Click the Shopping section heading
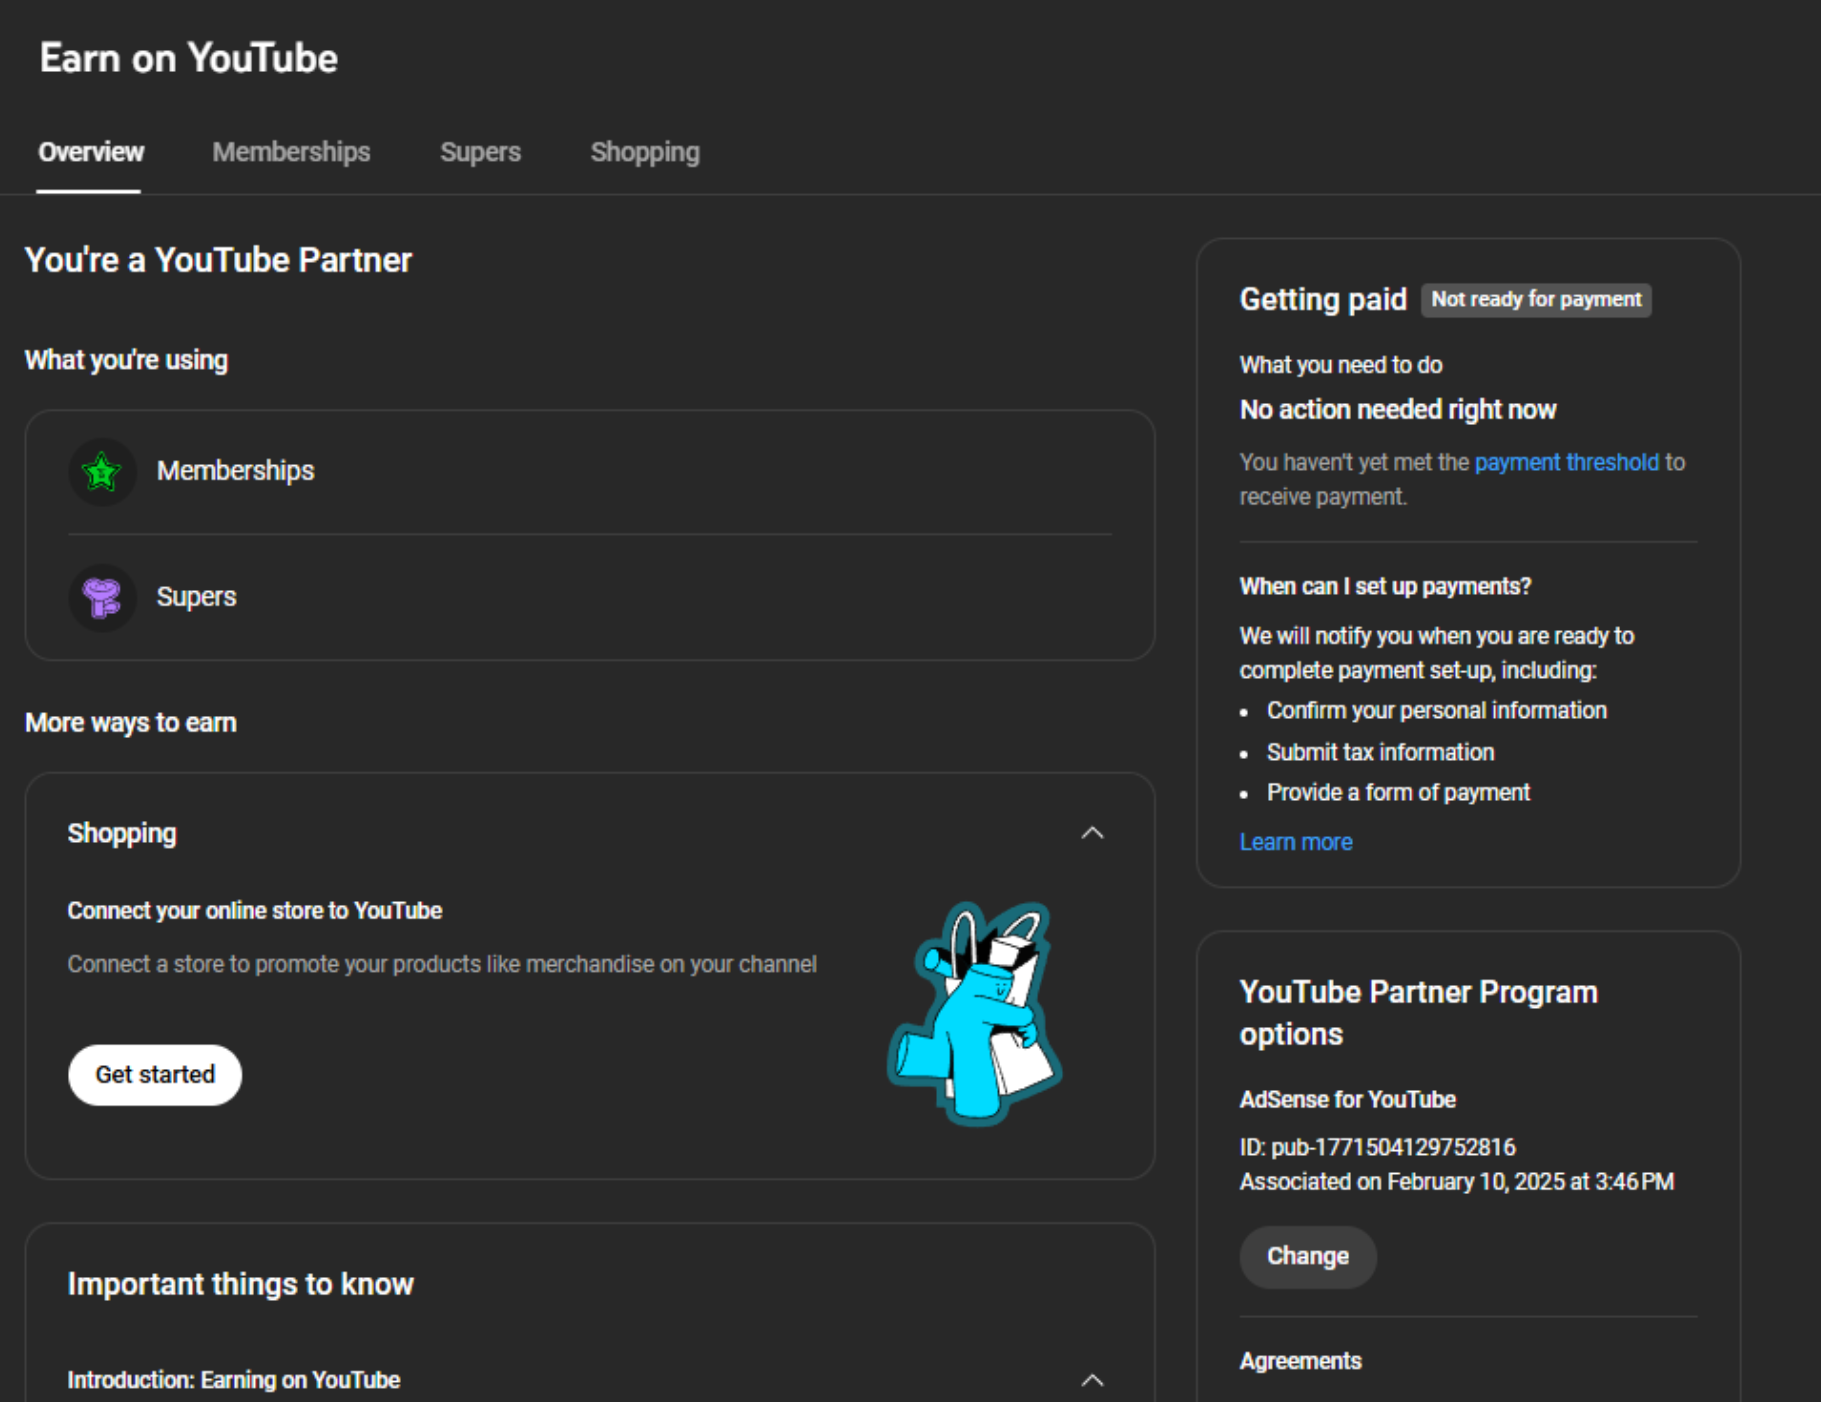1821x1402 pixels. (x=122, y=834)
